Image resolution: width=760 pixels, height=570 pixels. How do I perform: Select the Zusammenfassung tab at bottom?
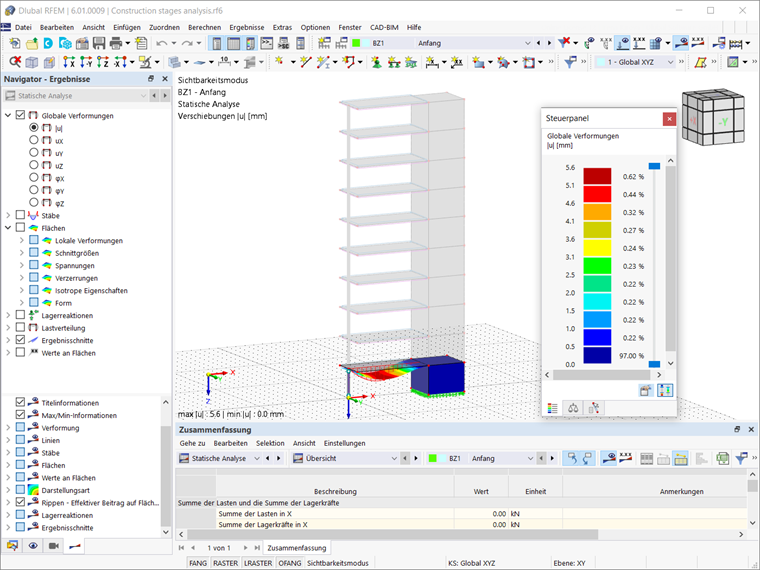tap(297, 548)
